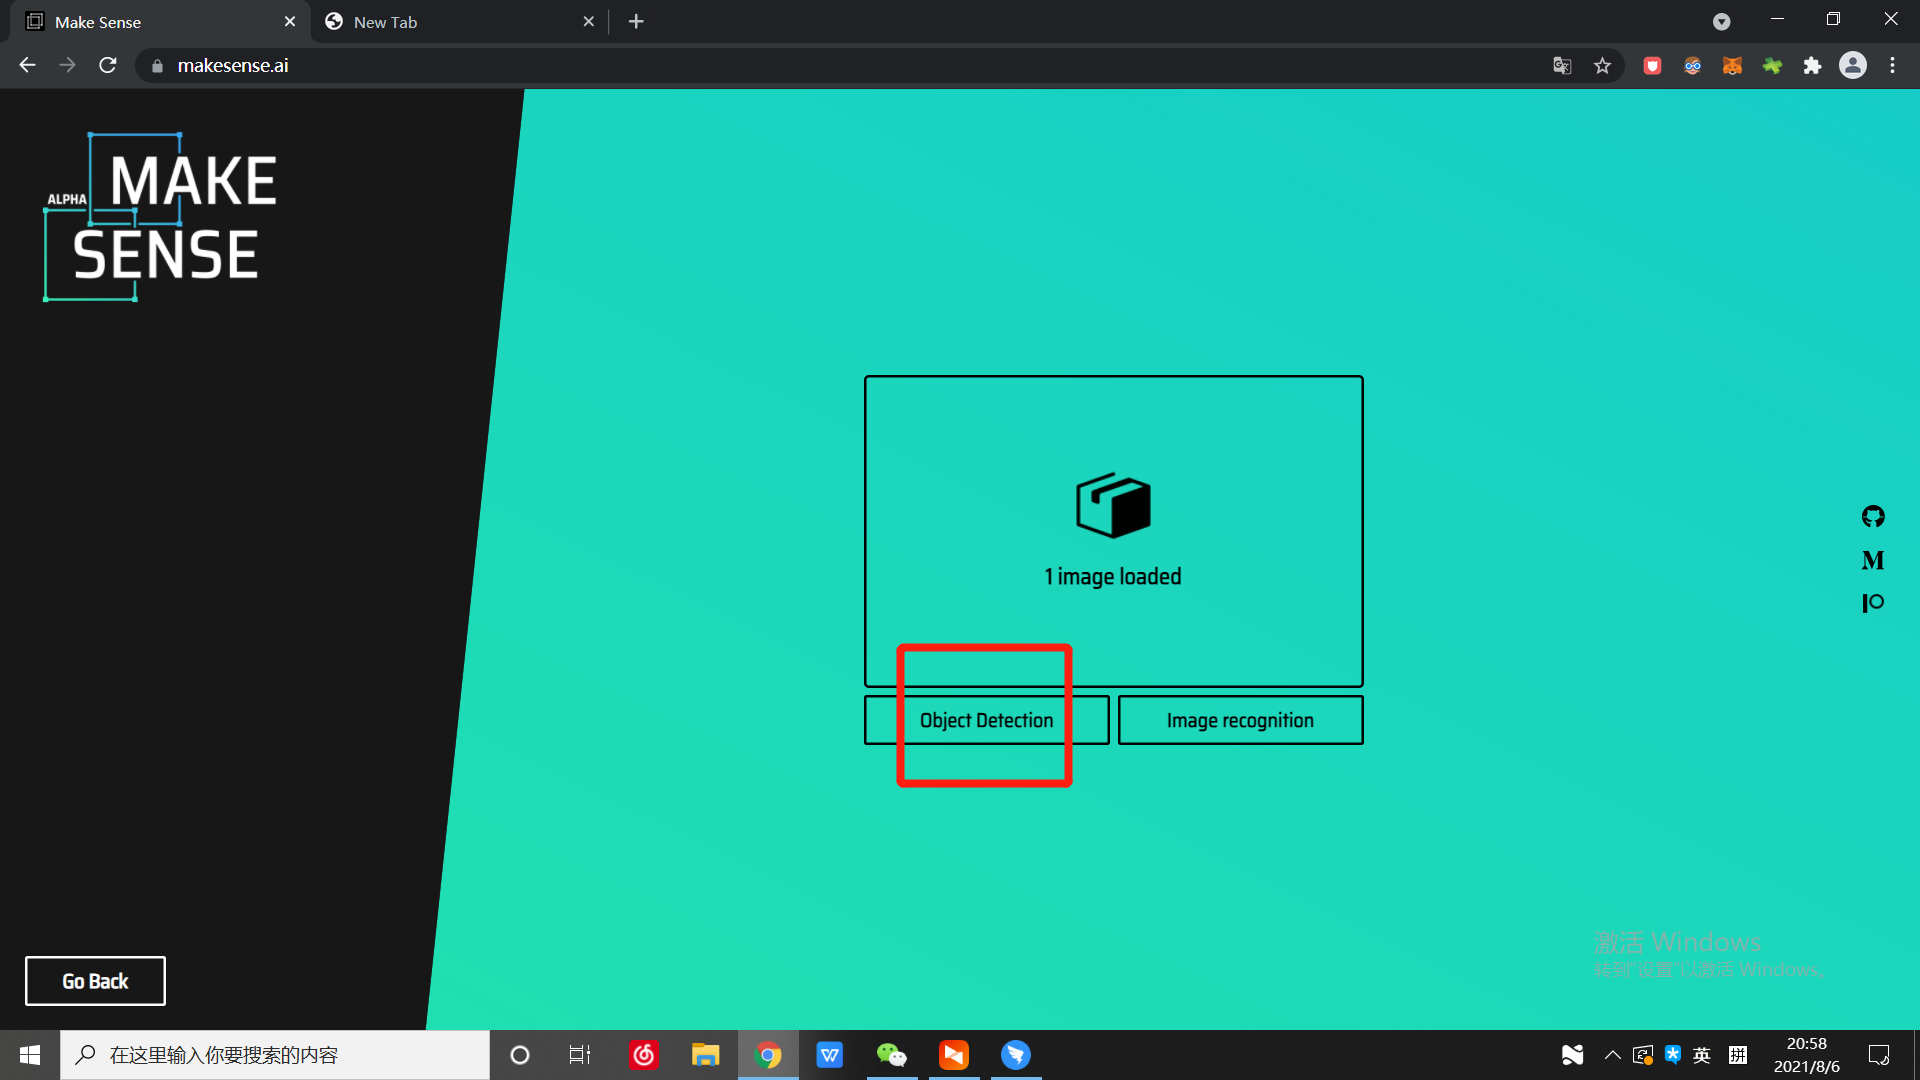
Task: Open the Medium icon link
Action: (1873, 560)
